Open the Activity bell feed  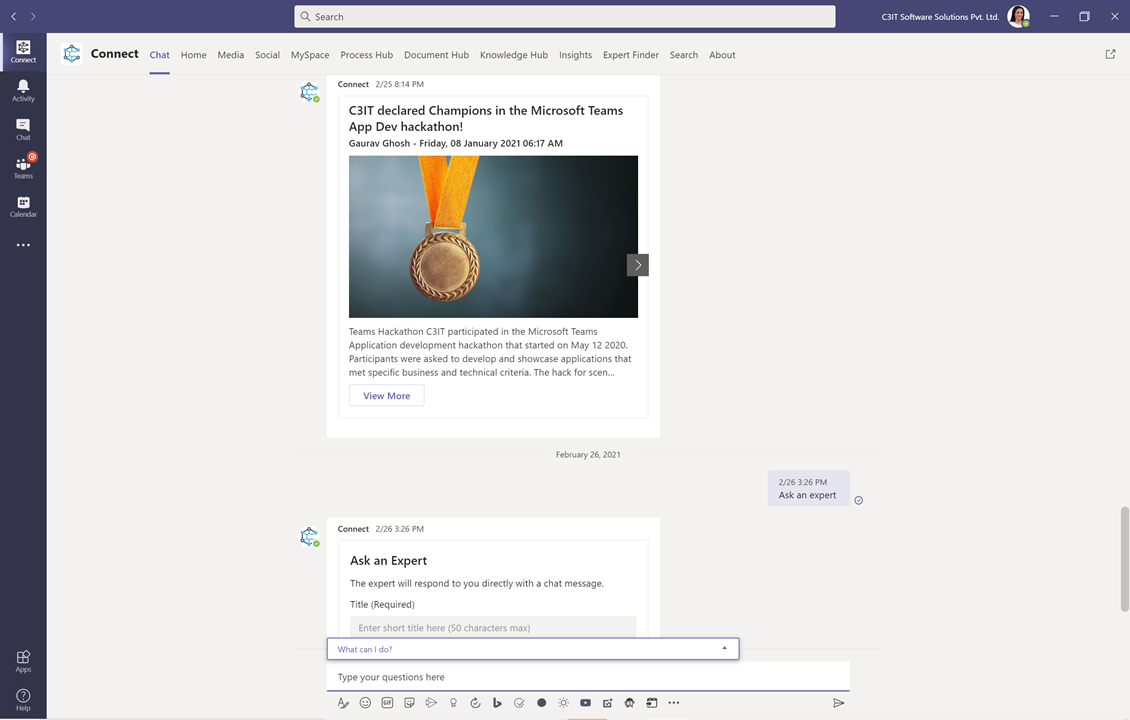[23, 91]
